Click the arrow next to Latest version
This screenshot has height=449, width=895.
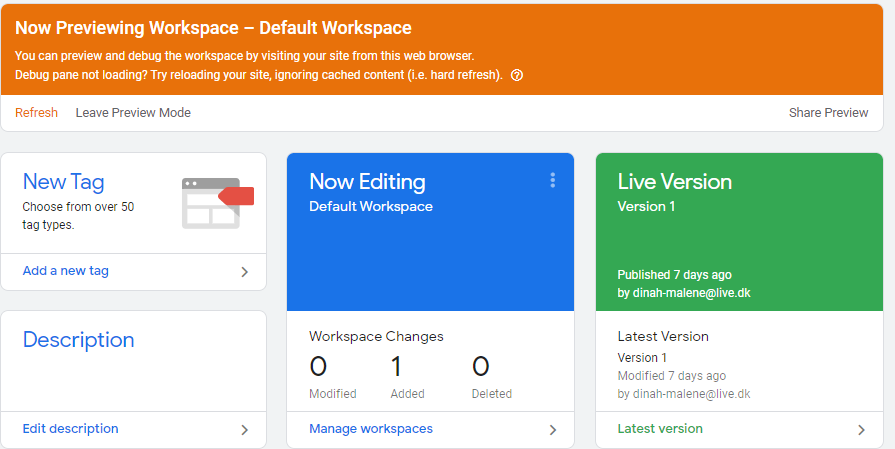(x=861, y=430)
